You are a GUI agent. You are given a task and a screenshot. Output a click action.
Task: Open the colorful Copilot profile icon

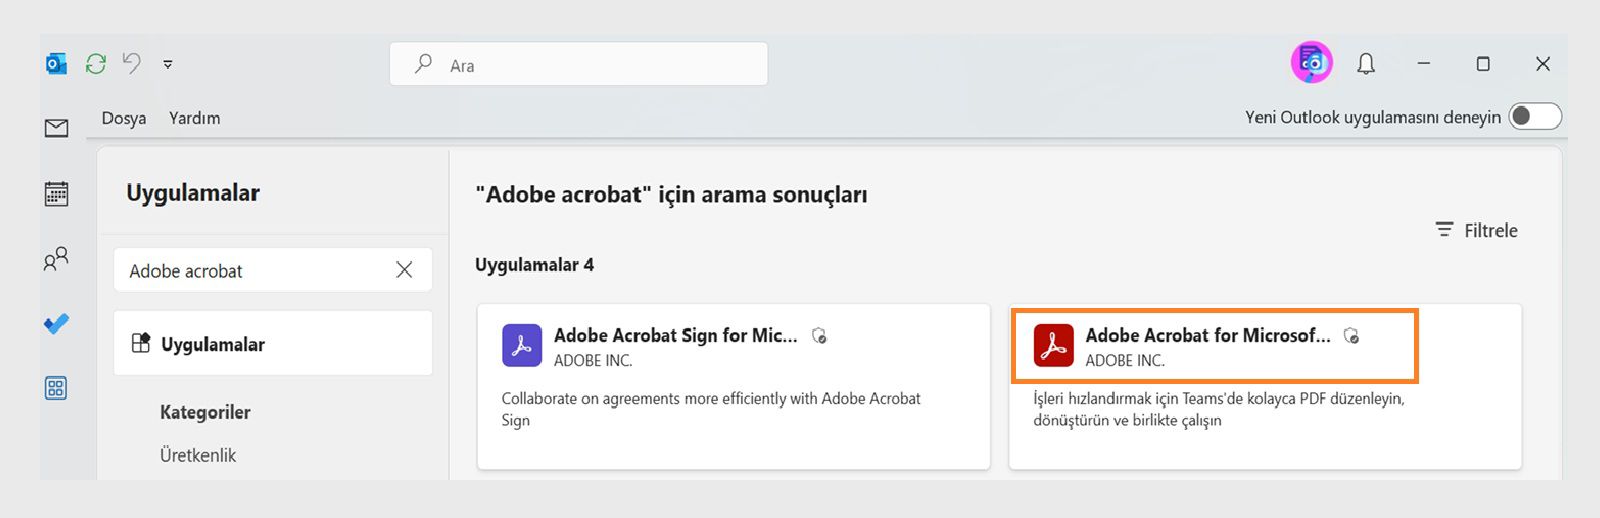click(1311, 63)
